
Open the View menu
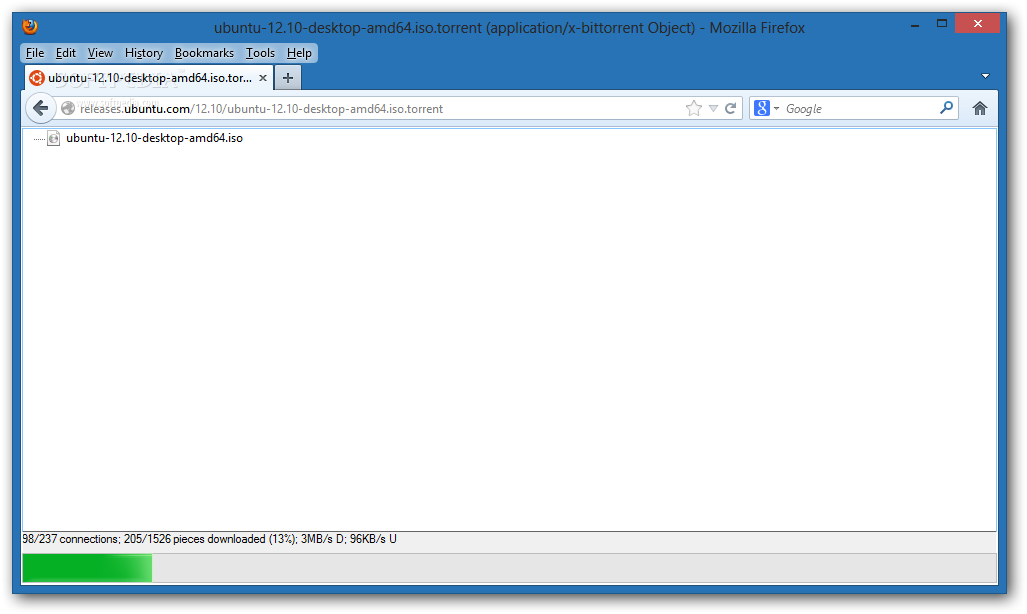(x=100, y=53)
